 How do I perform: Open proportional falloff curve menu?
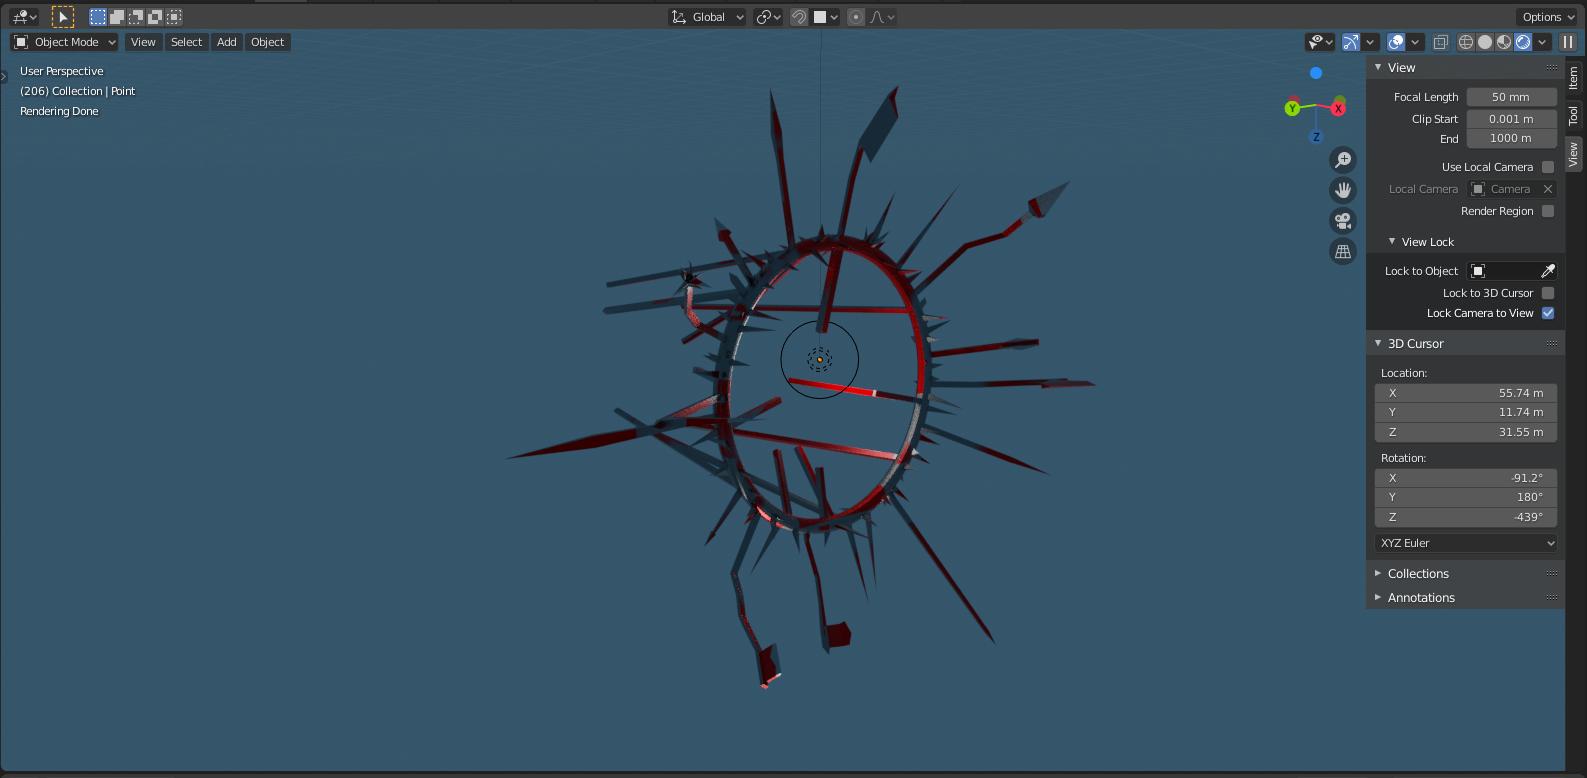point(882,17)
